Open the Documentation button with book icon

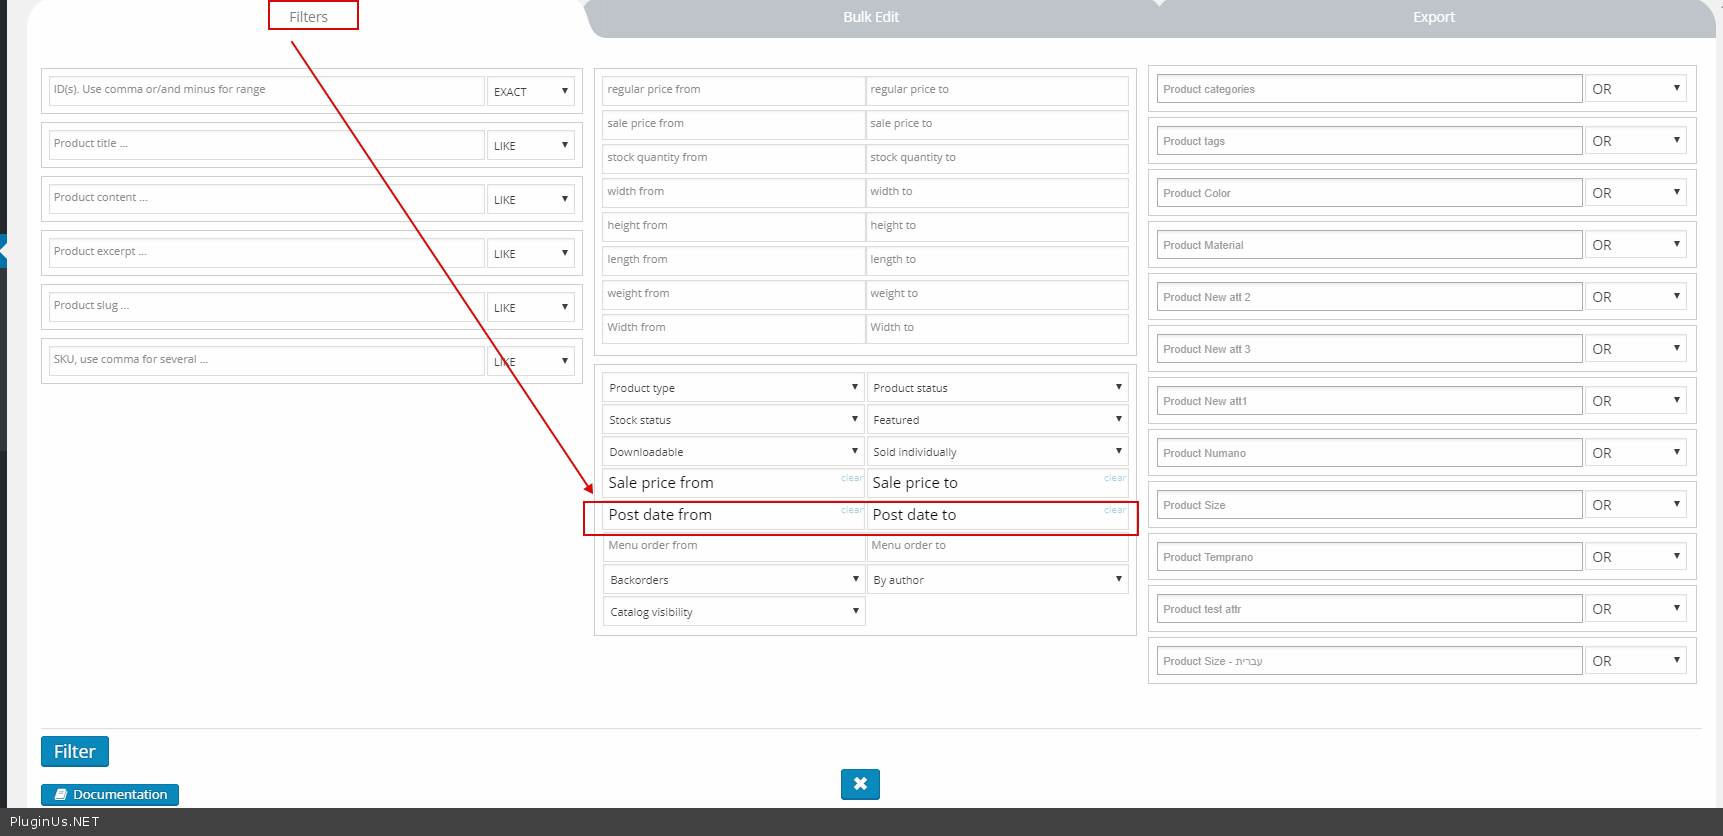click(110, 794)
